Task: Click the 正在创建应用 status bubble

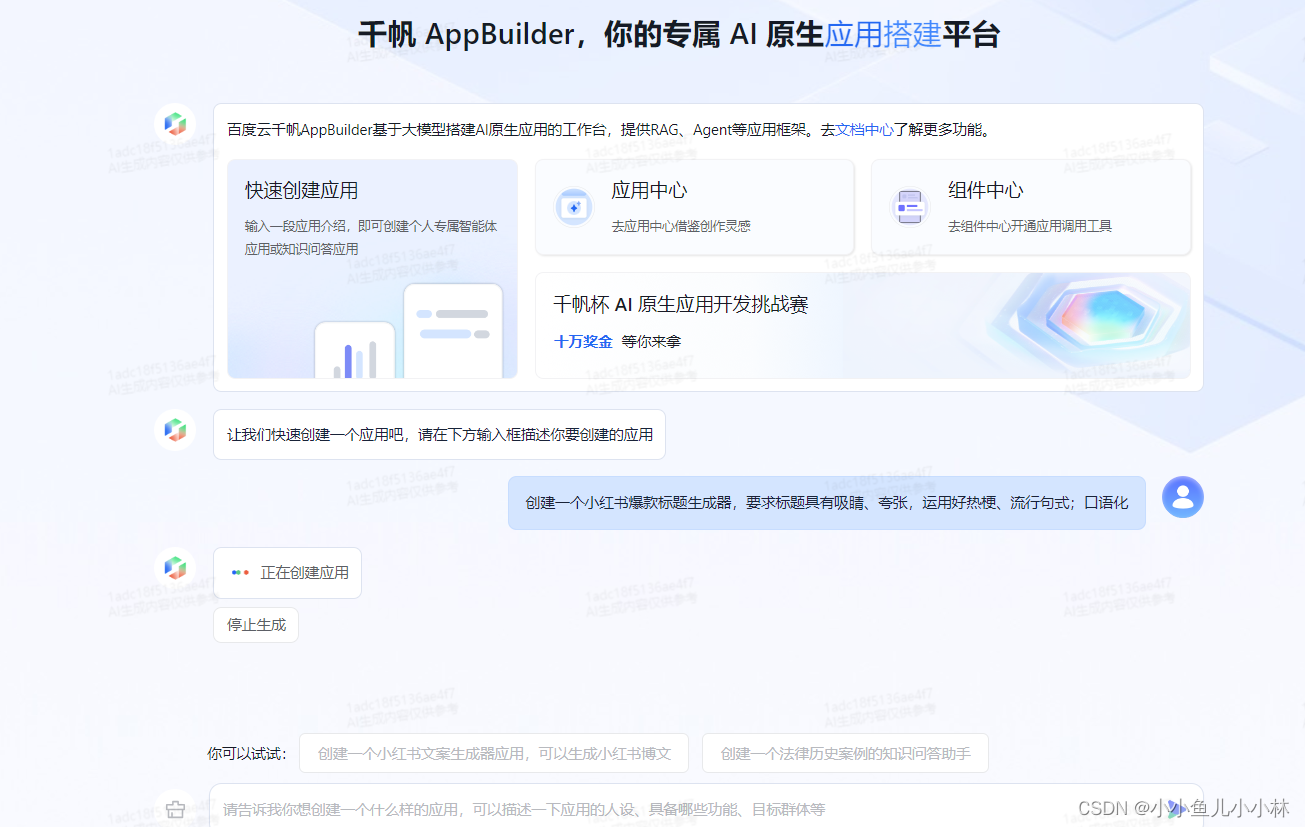Action: (287, 573)
